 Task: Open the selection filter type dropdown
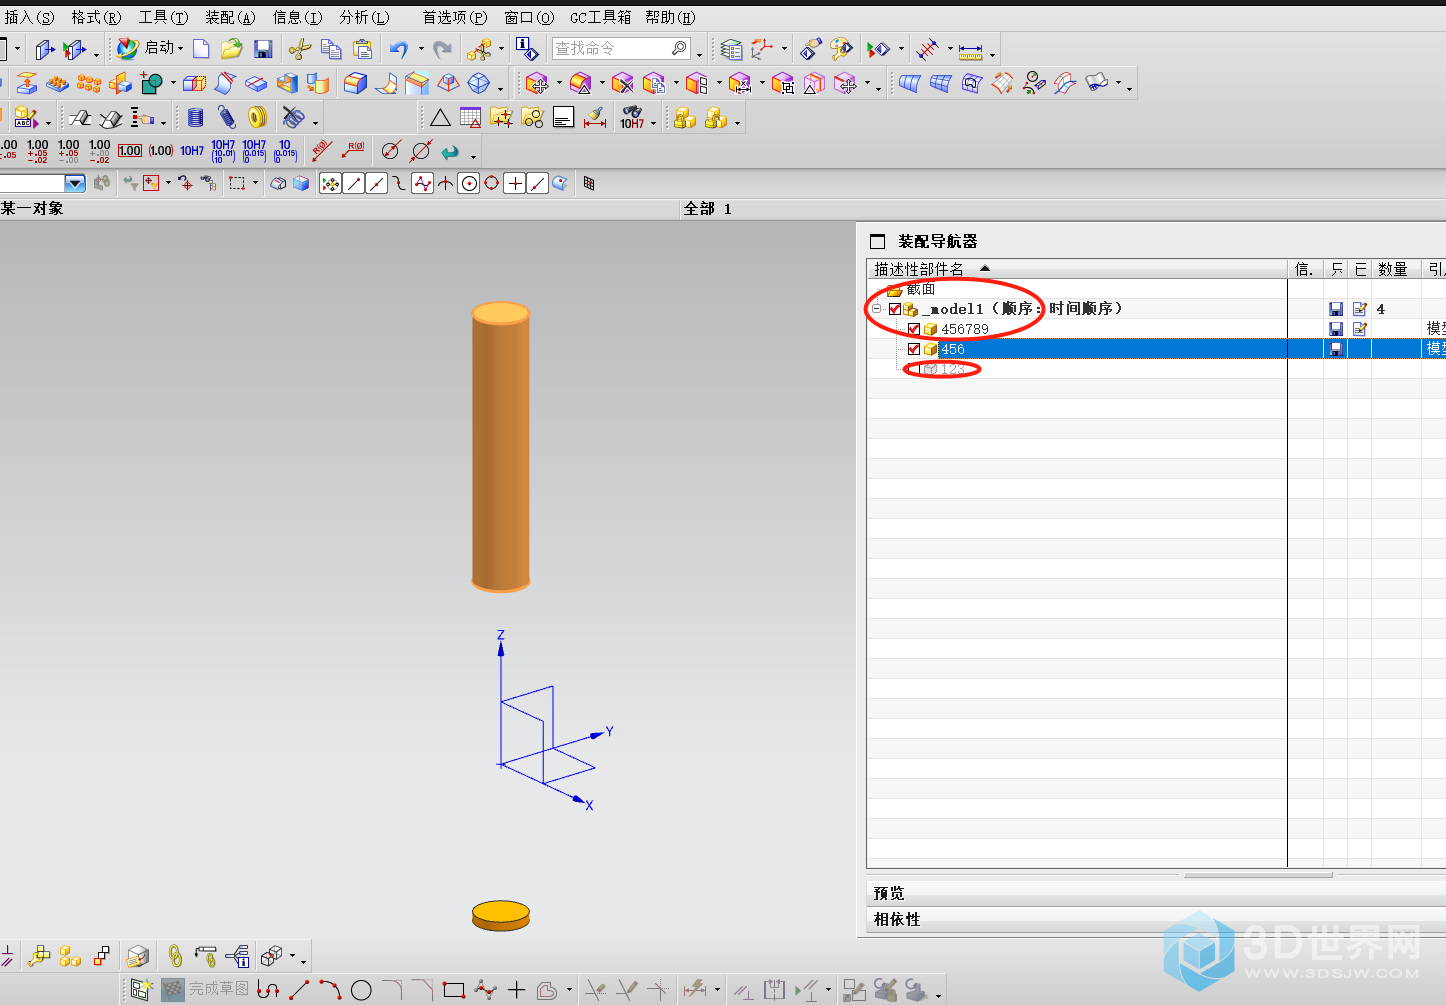75,183
